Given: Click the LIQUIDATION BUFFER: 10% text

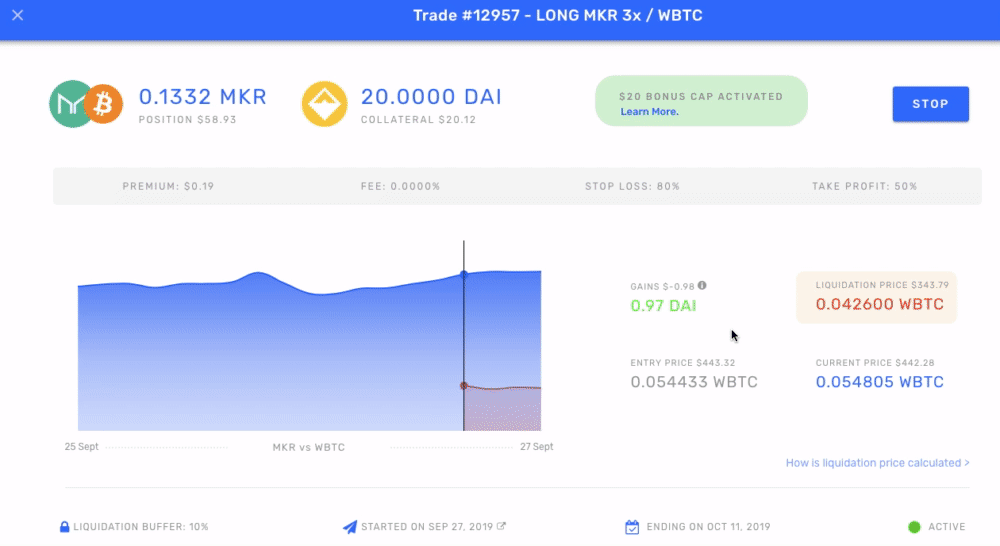Looking at the screenshot, I should tap(141, 527).
